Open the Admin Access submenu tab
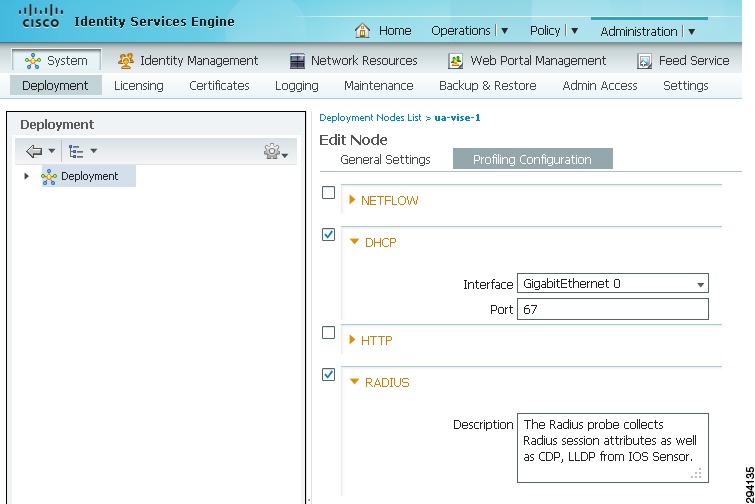Image resolution: width=755 pixels, height=504 pixels. 599,86
